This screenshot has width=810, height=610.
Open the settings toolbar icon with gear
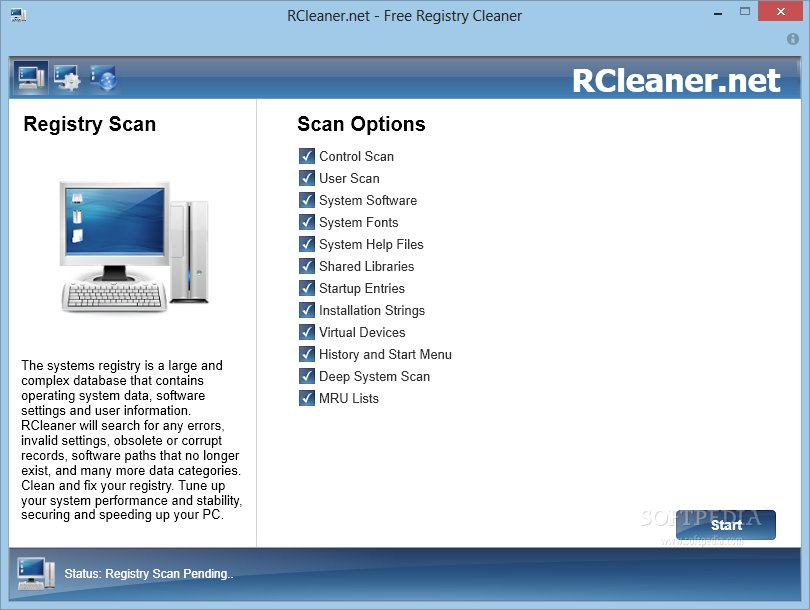click(67, 78)
